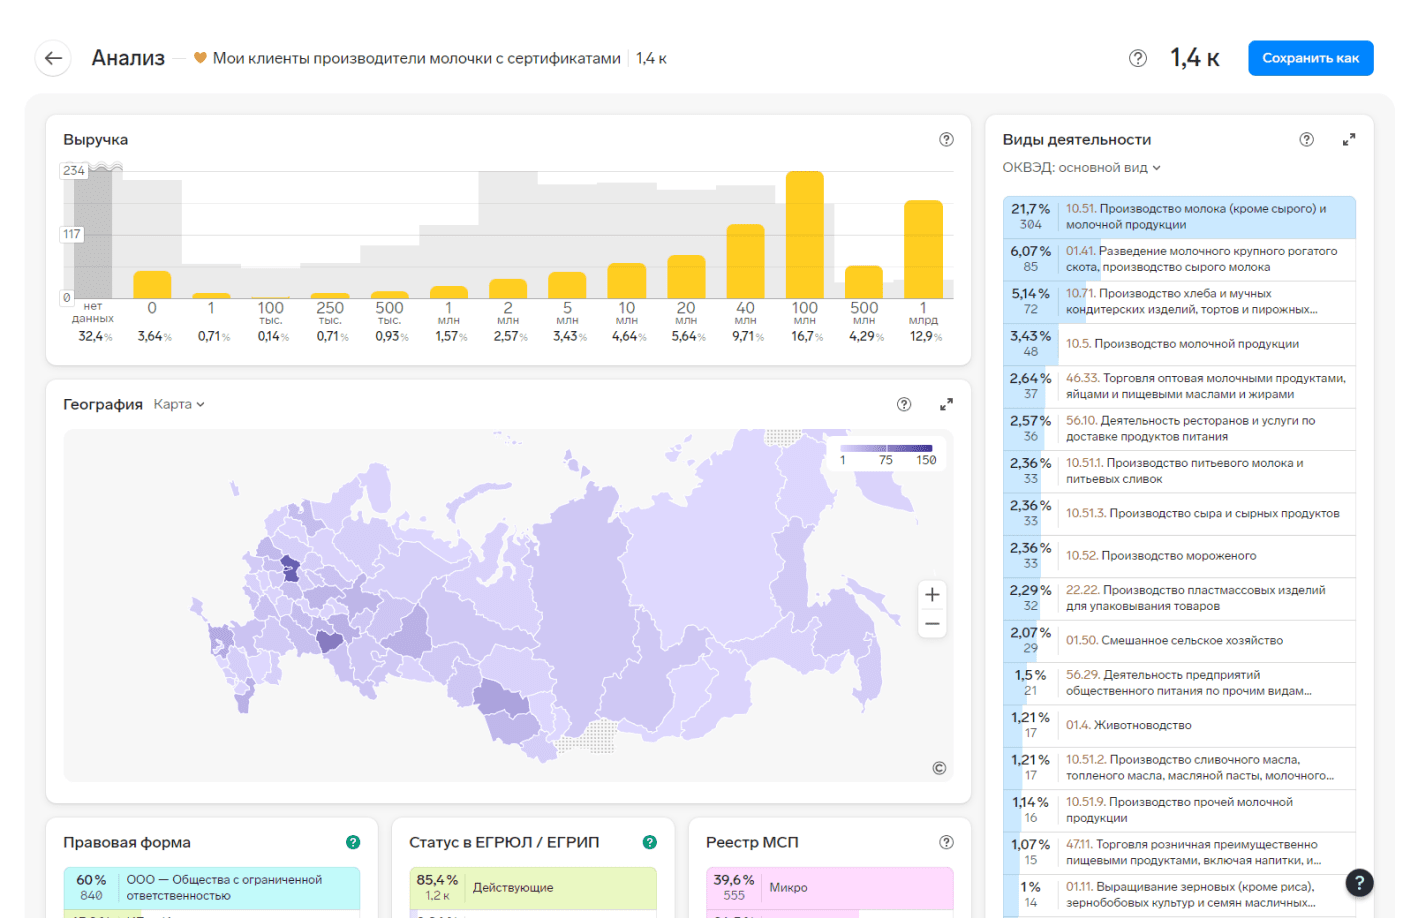This screenshot has height=918, width=1418.
Task: Select ООО legal form row
Action: (x=211, y=888)
